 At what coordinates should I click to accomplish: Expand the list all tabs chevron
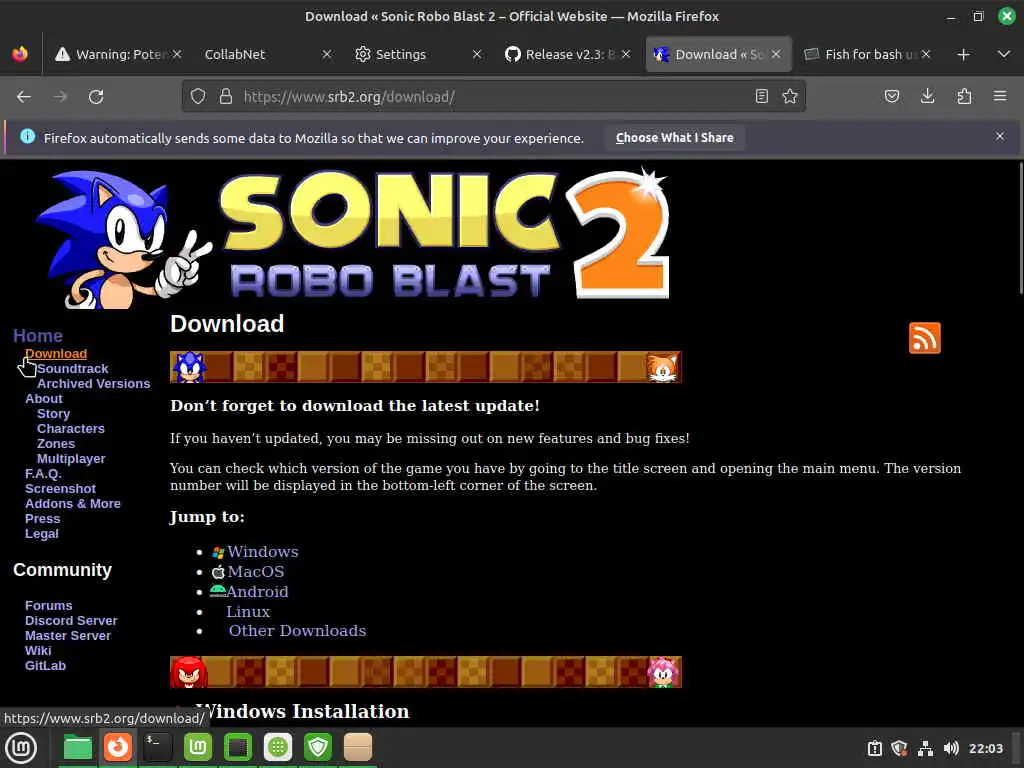pyautogui.click(x=1004, y=54)
